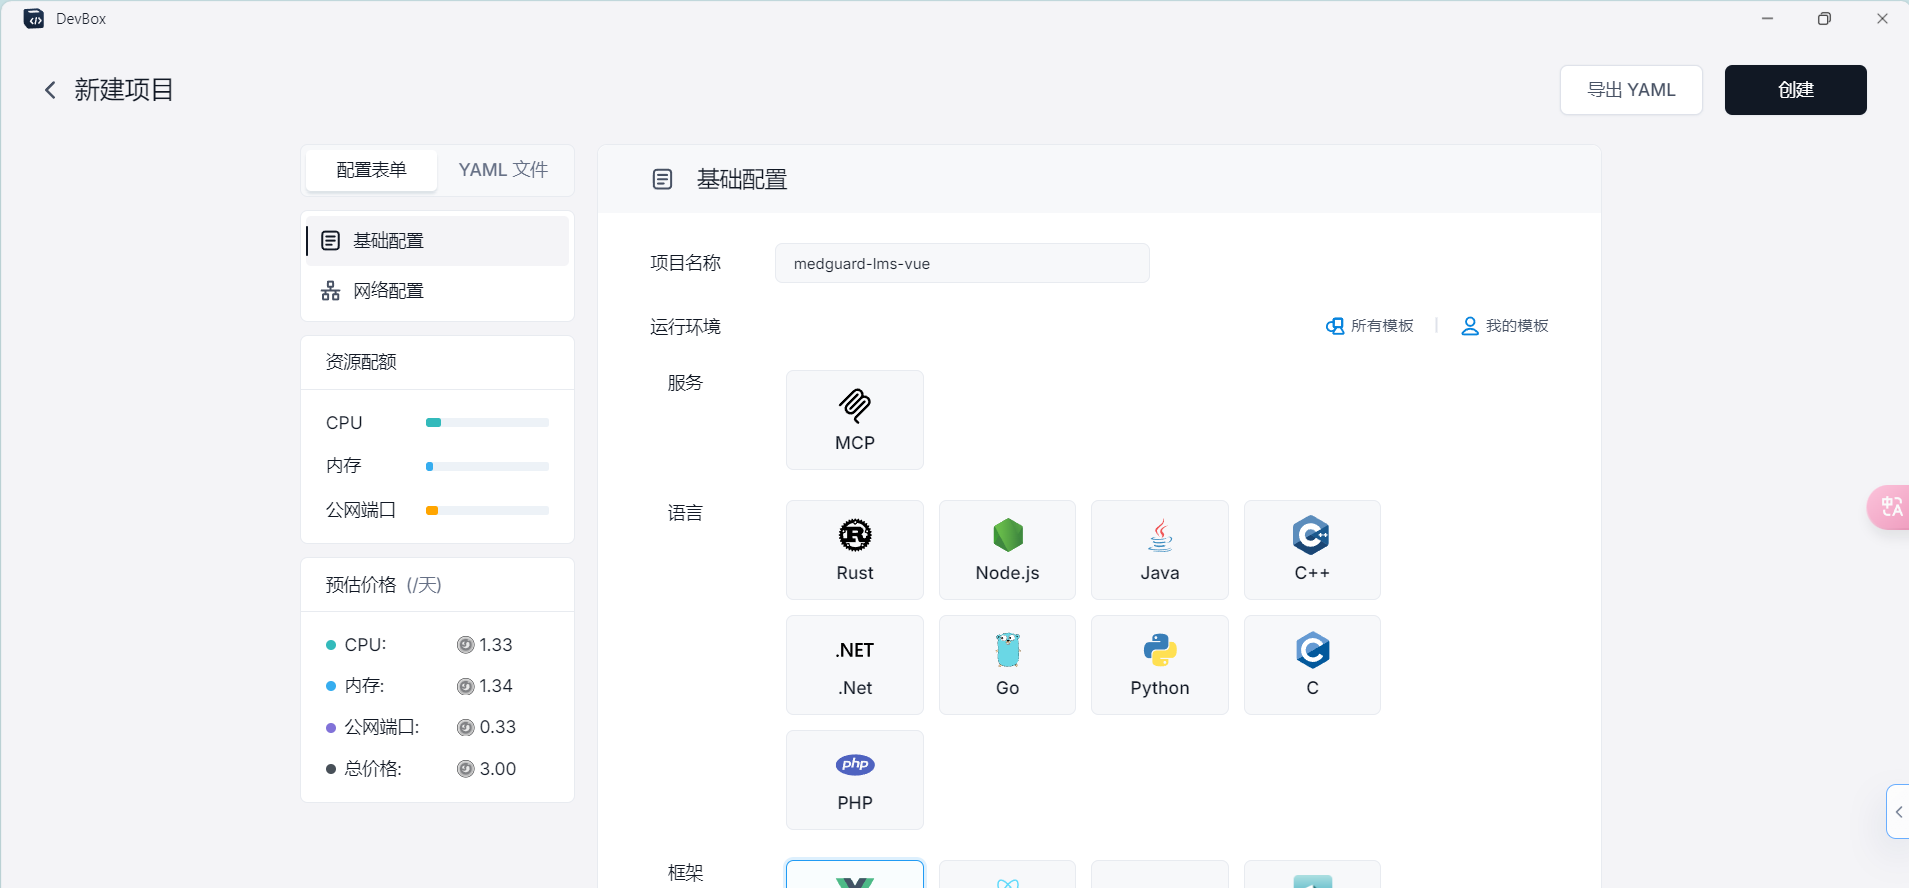Choose the Java language runtime
This screenshot has width=1909, height=888.
click(1160, 550)
